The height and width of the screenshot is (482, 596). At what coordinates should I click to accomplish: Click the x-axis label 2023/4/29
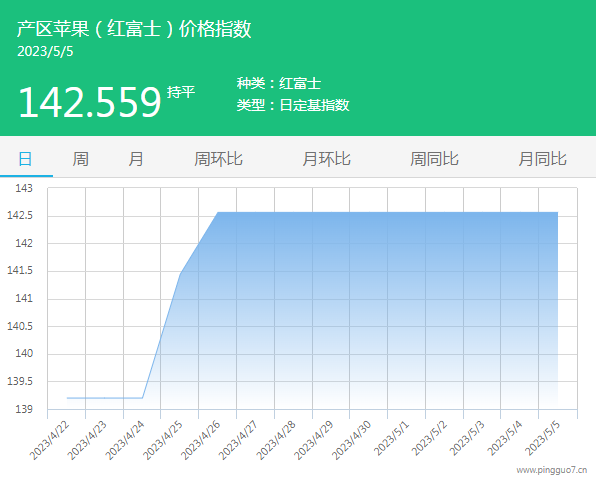click(x=314, y=440)
